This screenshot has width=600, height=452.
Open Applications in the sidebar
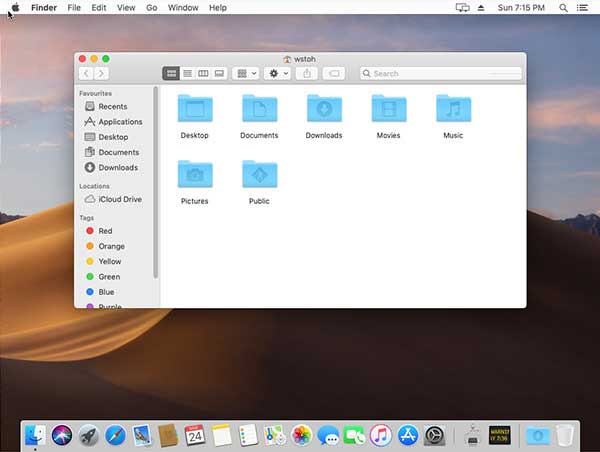click(x=113, y=122)
